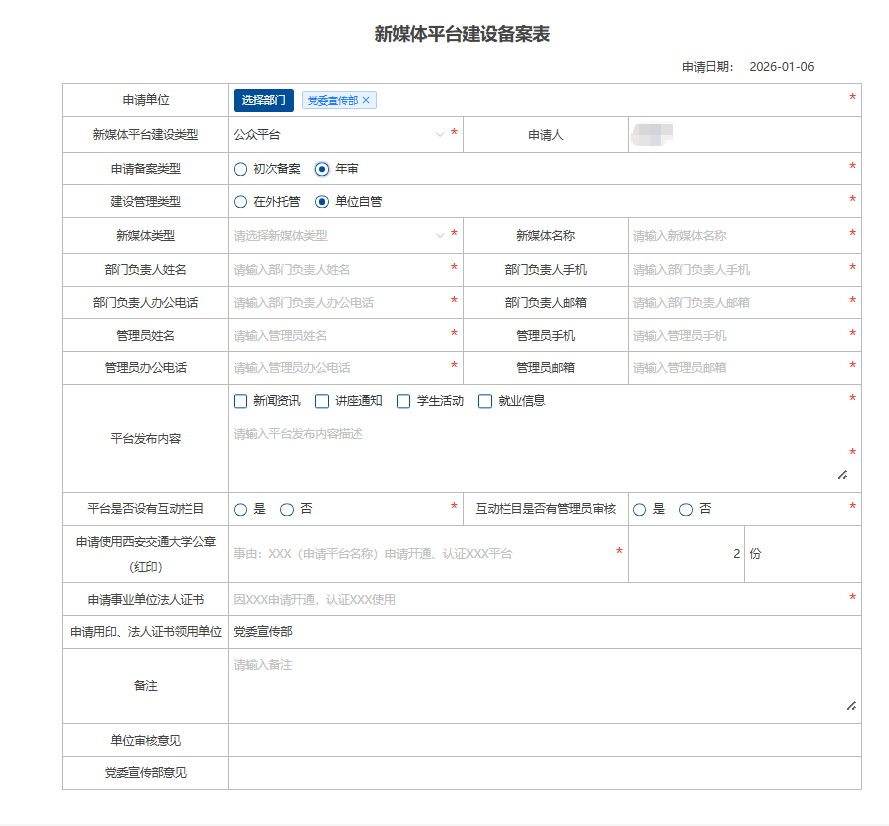Click the official seal copies number field
The width and height of the screenshot is (889, 826).
688,554
